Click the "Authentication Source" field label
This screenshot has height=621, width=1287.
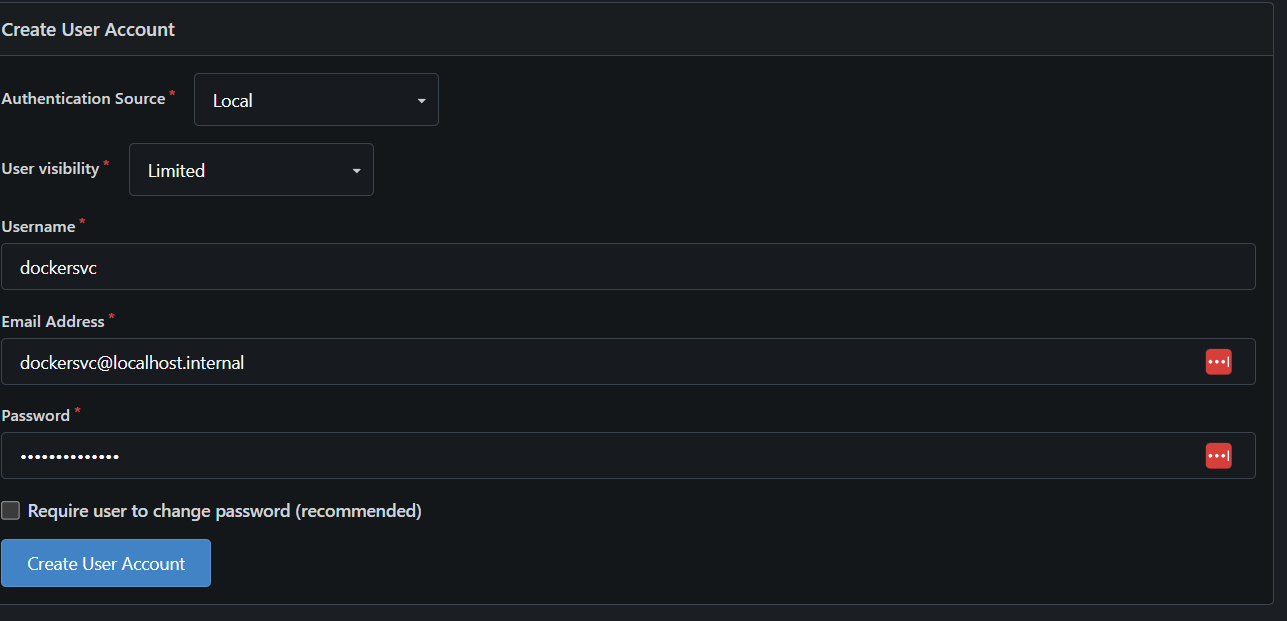84,99
